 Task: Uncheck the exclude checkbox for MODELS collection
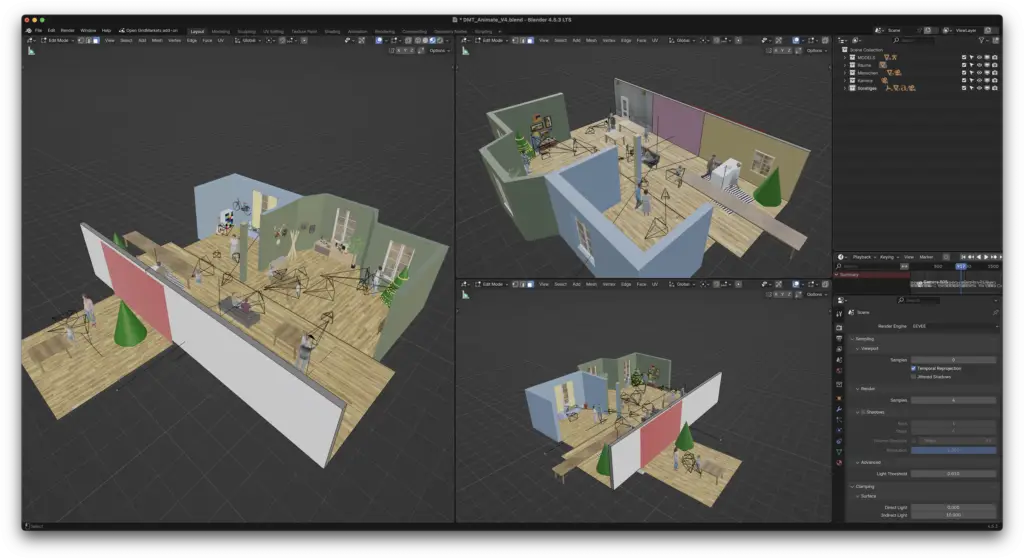[x=964, y=57]
